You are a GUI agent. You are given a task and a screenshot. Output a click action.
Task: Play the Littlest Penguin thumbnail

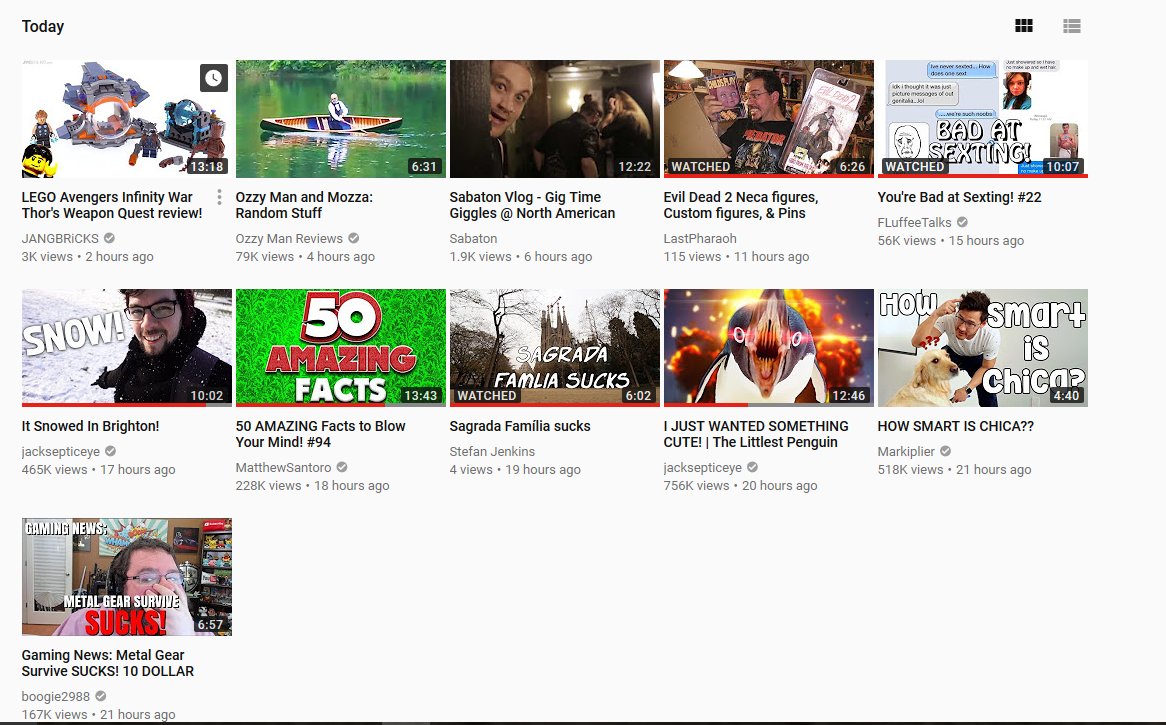769,348
